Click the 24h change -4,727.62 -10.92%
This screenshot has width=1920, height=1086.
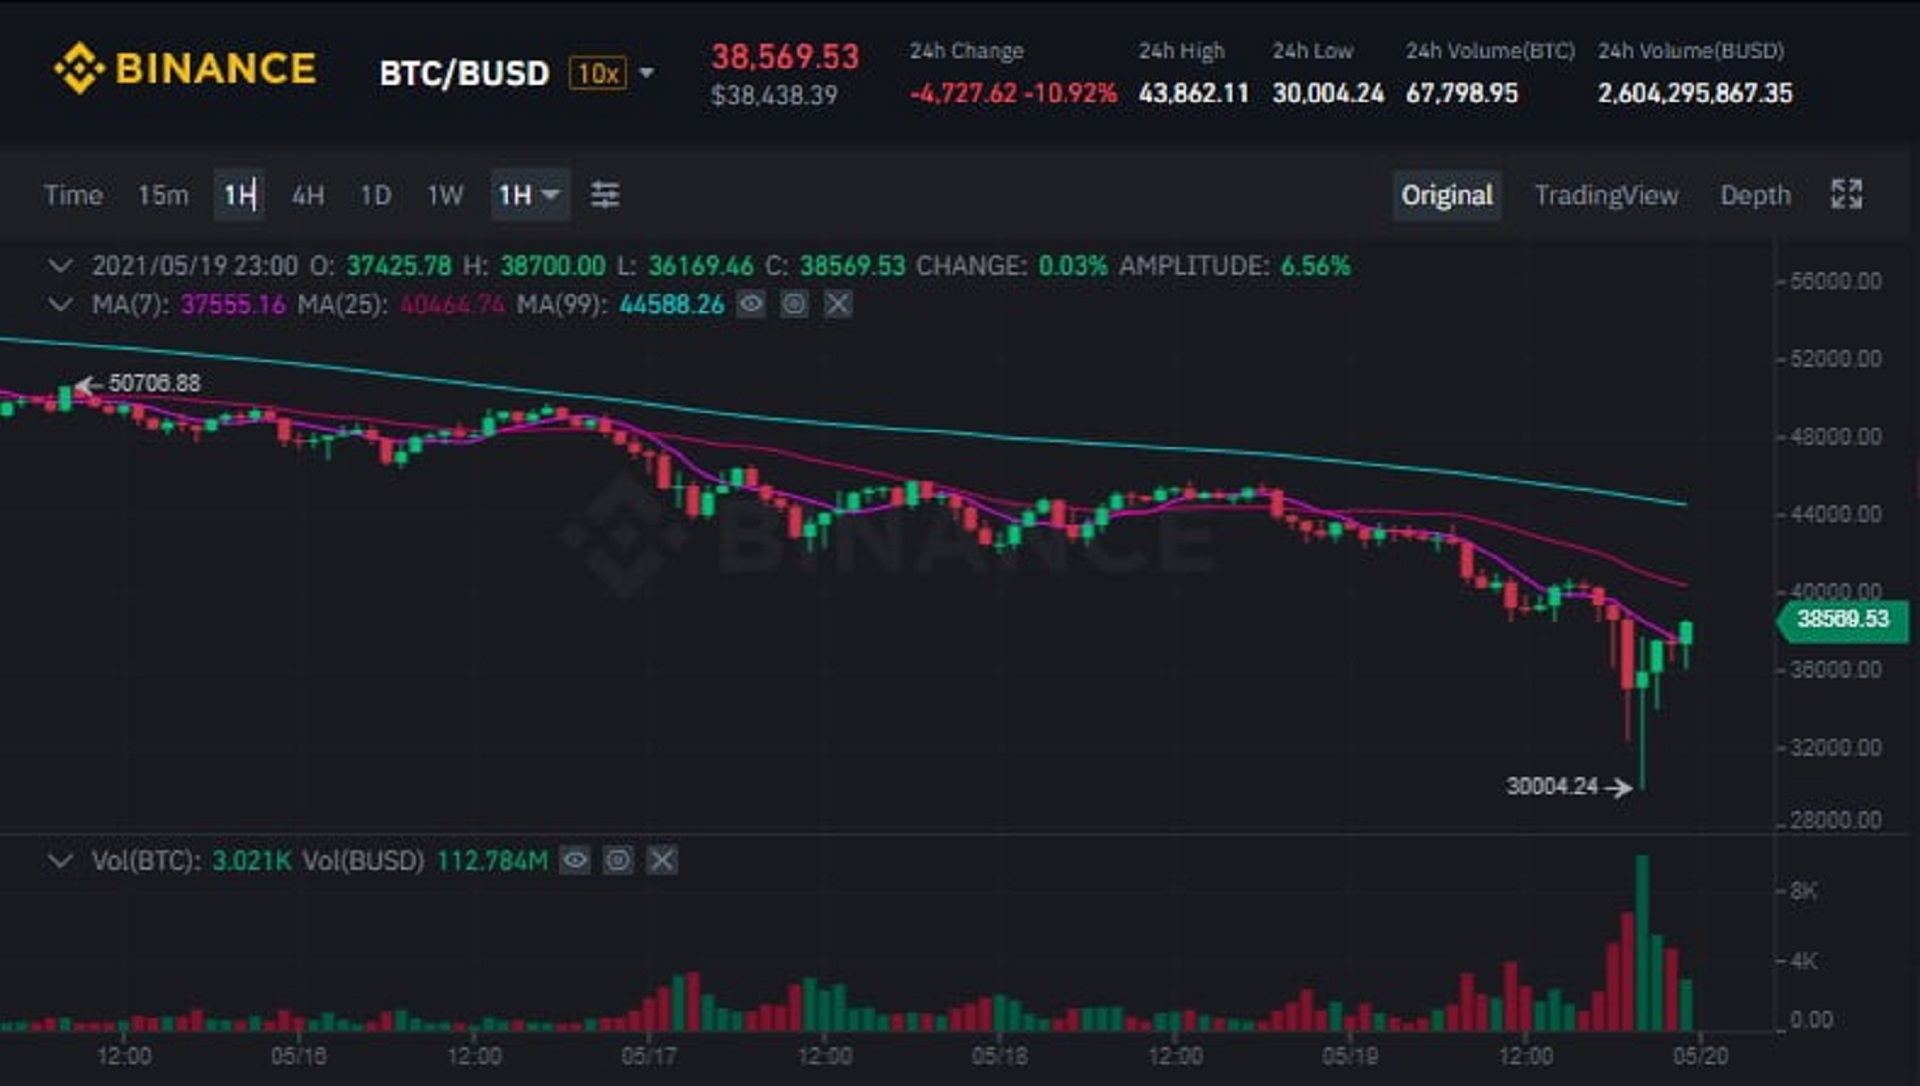pyautogui.click(x=1013, y=94)
